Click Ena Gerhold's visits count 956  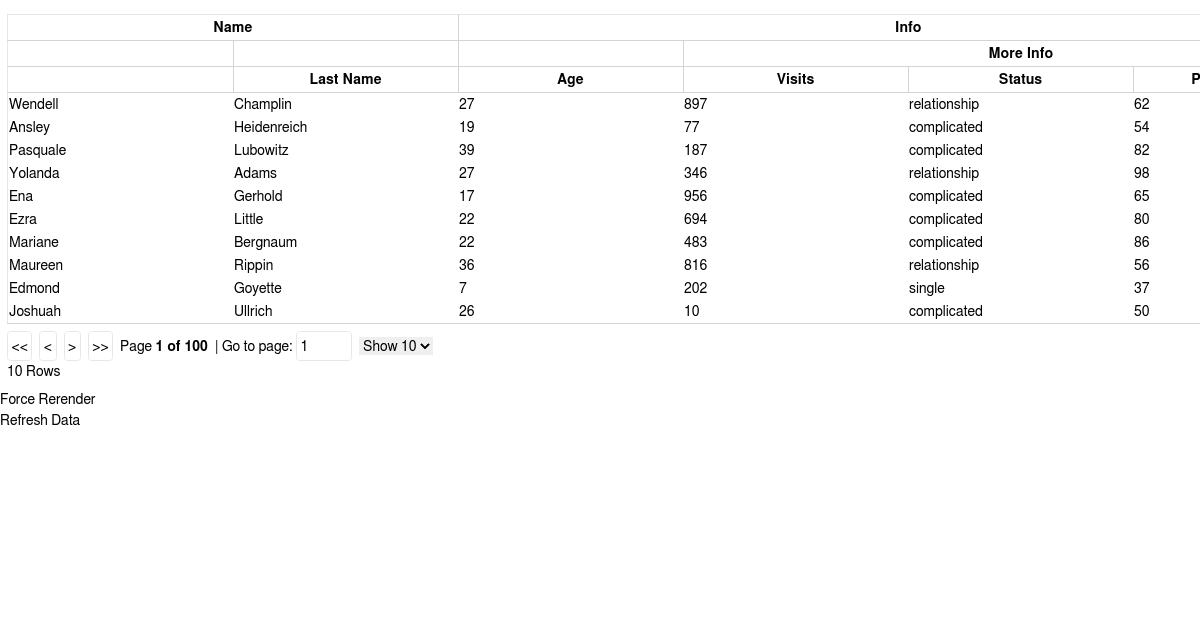tap(695, 196)
